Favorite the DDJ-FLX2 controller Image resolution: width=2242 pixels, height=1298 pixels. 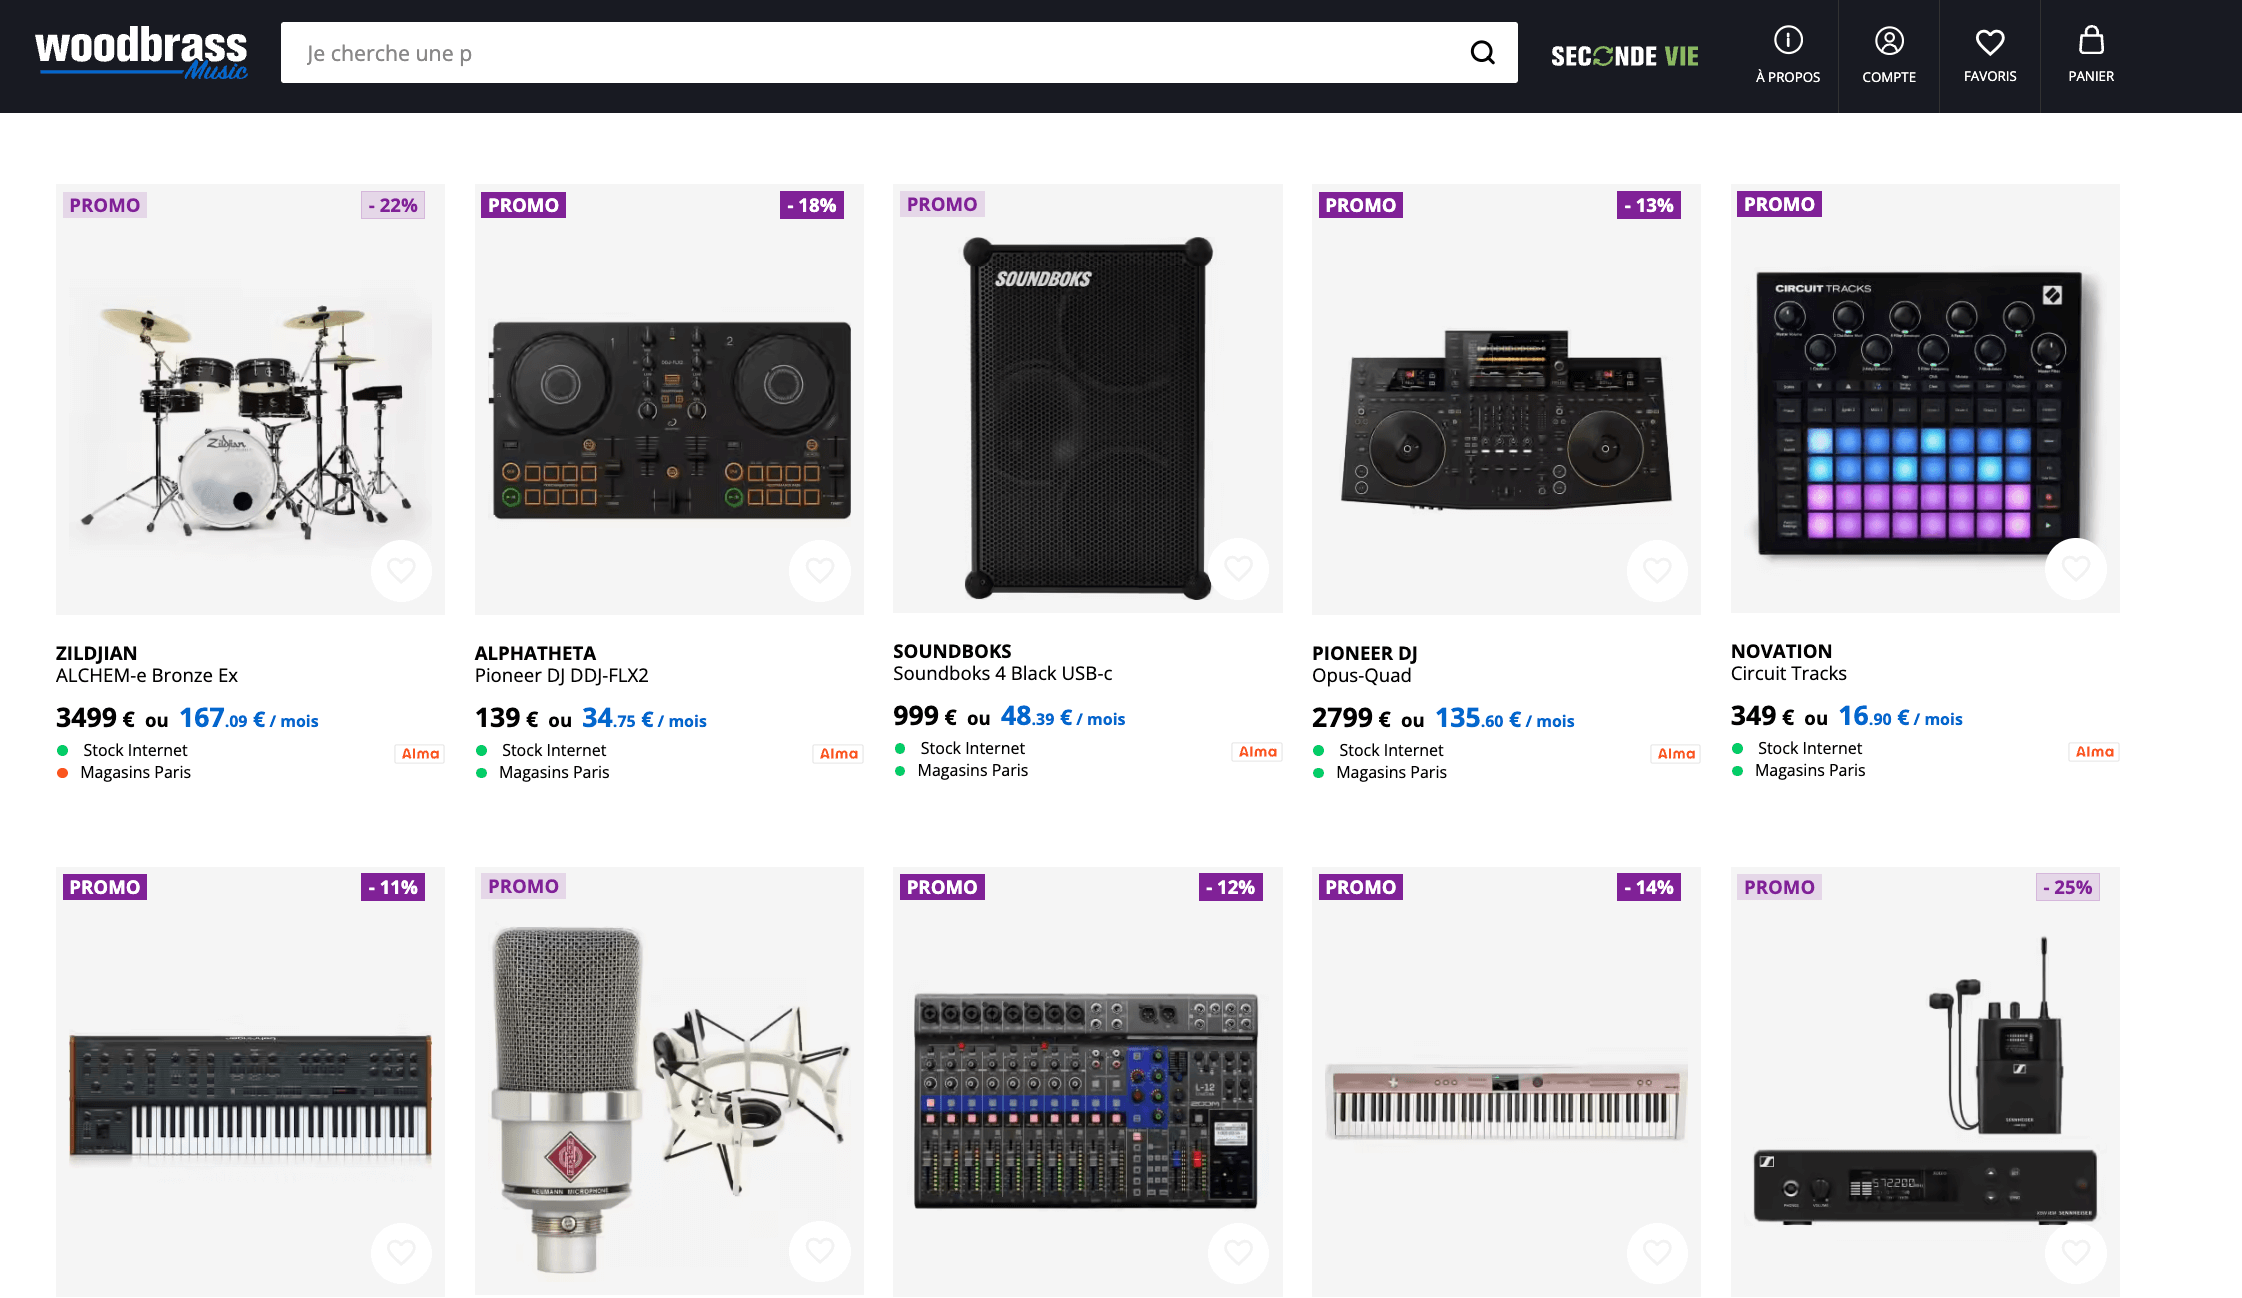click(x=820, y=570)
